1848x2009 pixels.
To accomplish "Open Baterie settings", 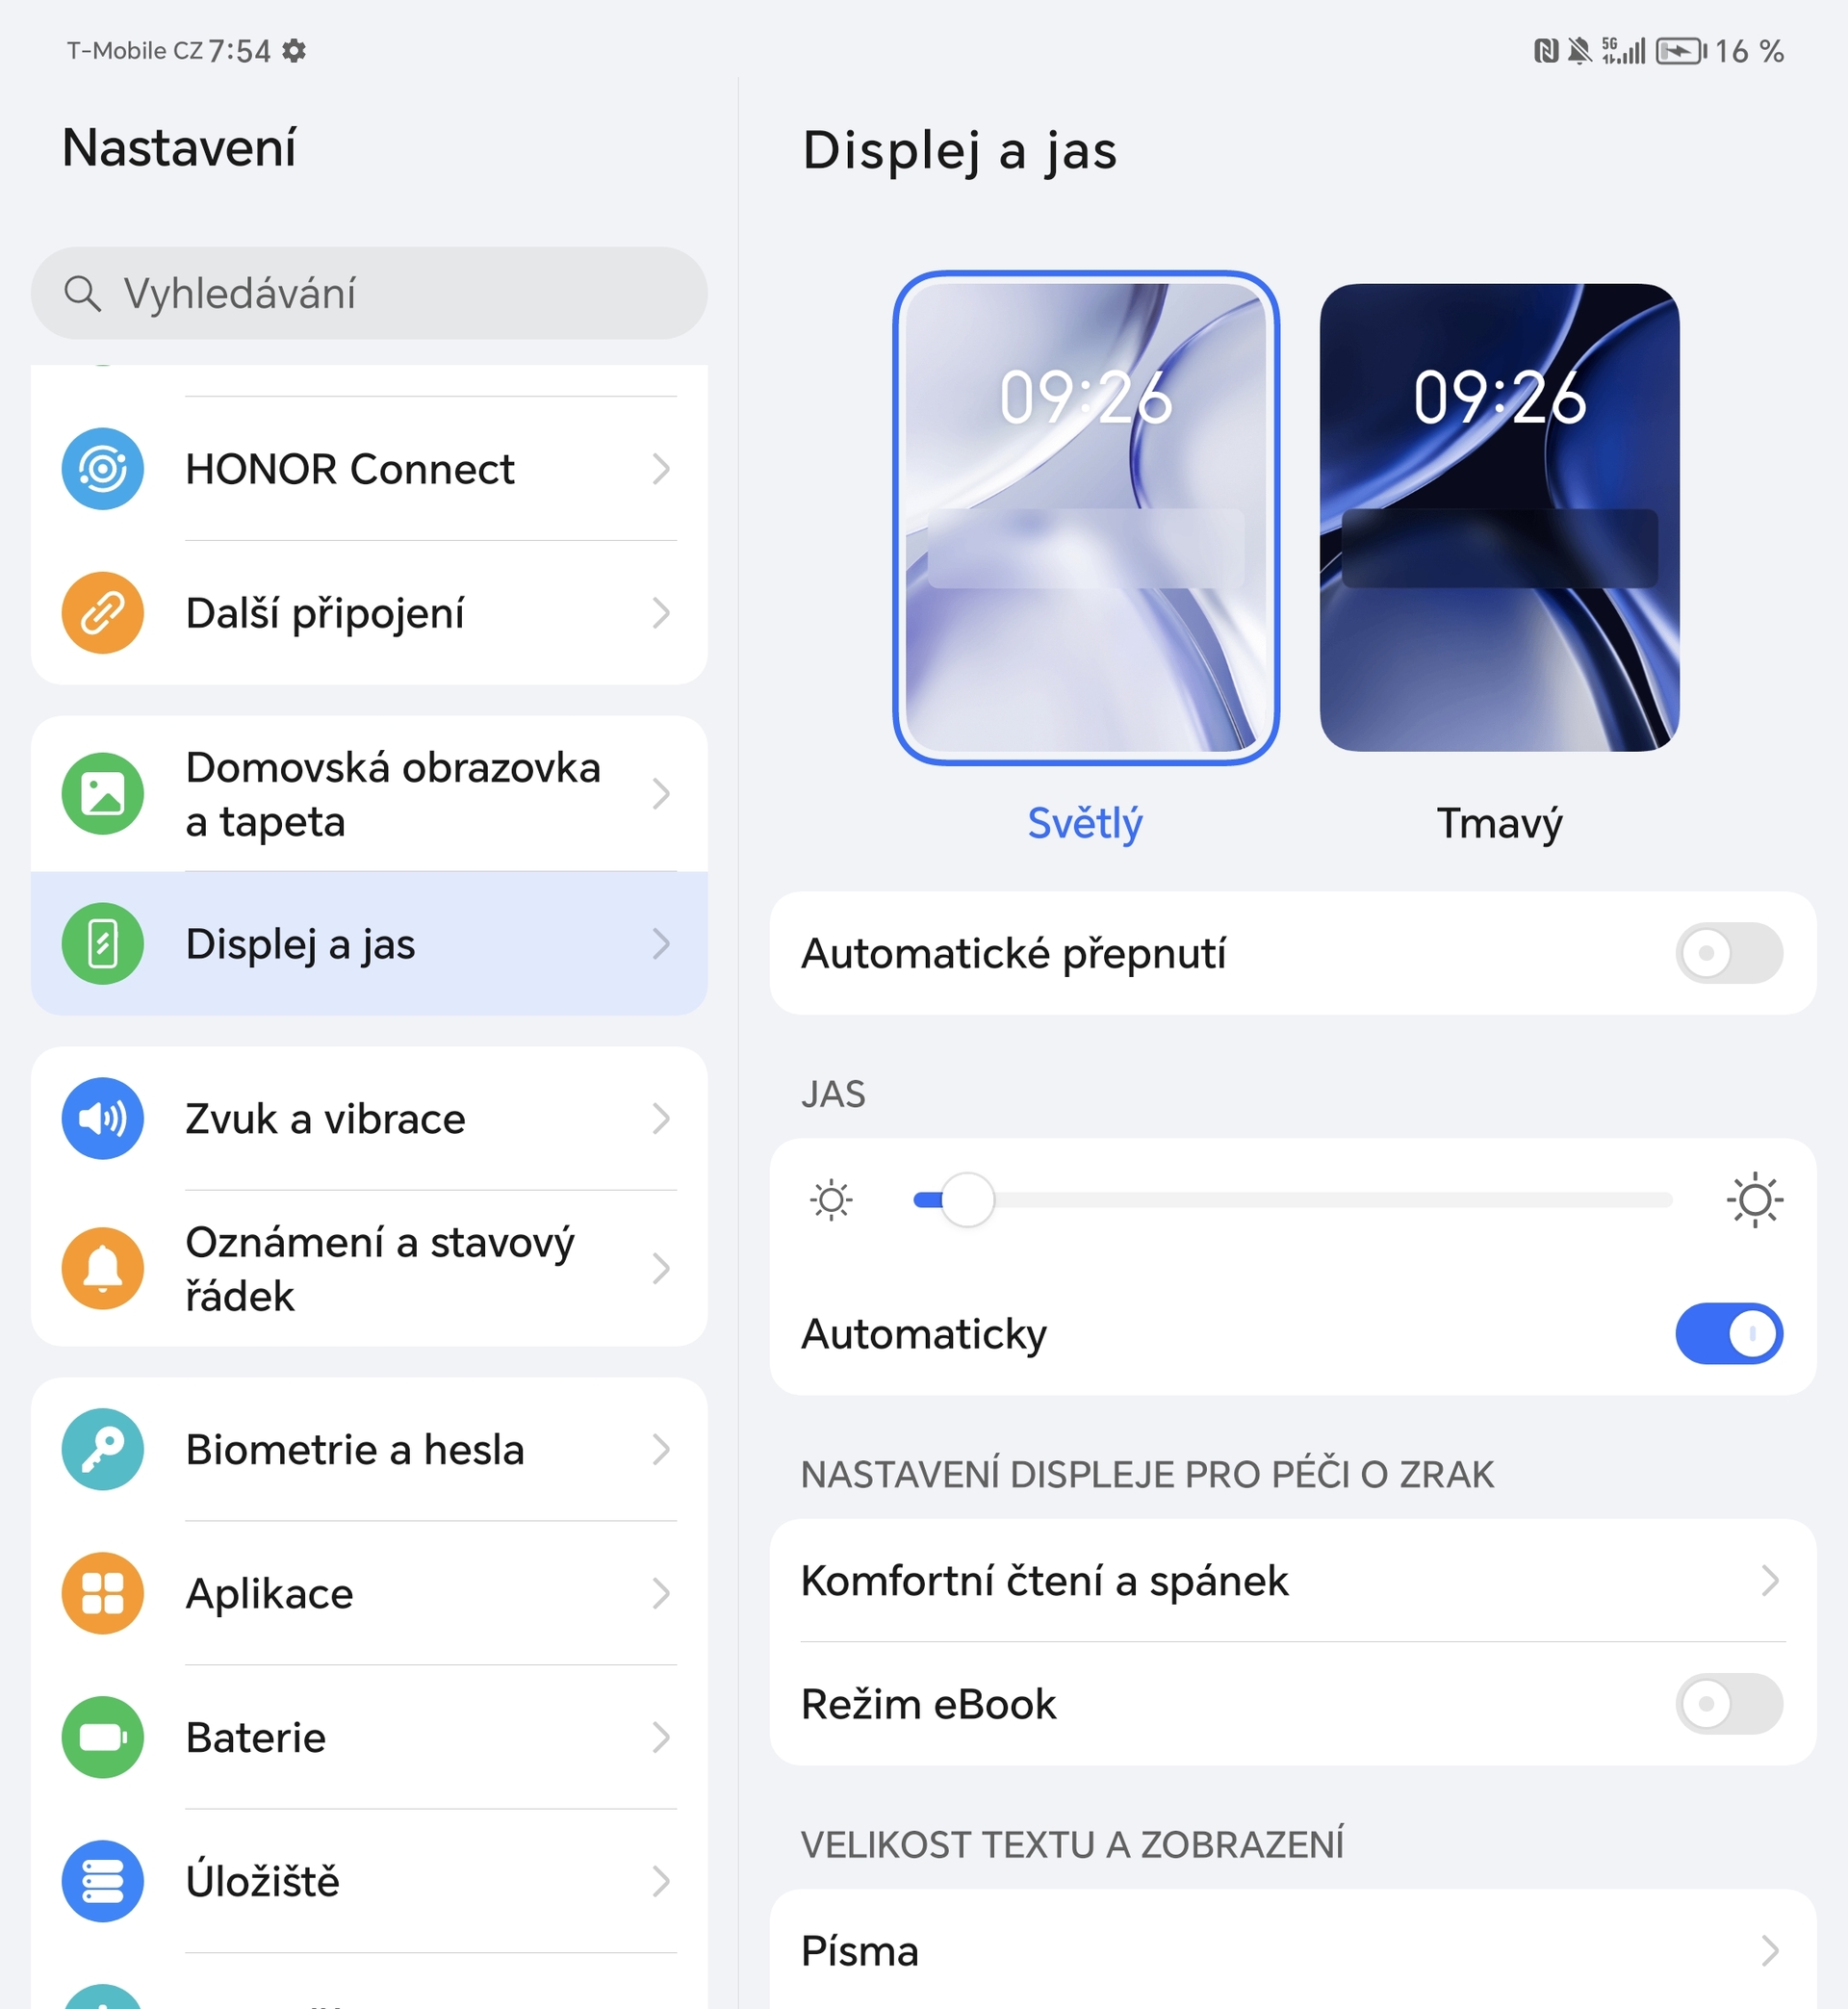I will (x=370, y=1738).
